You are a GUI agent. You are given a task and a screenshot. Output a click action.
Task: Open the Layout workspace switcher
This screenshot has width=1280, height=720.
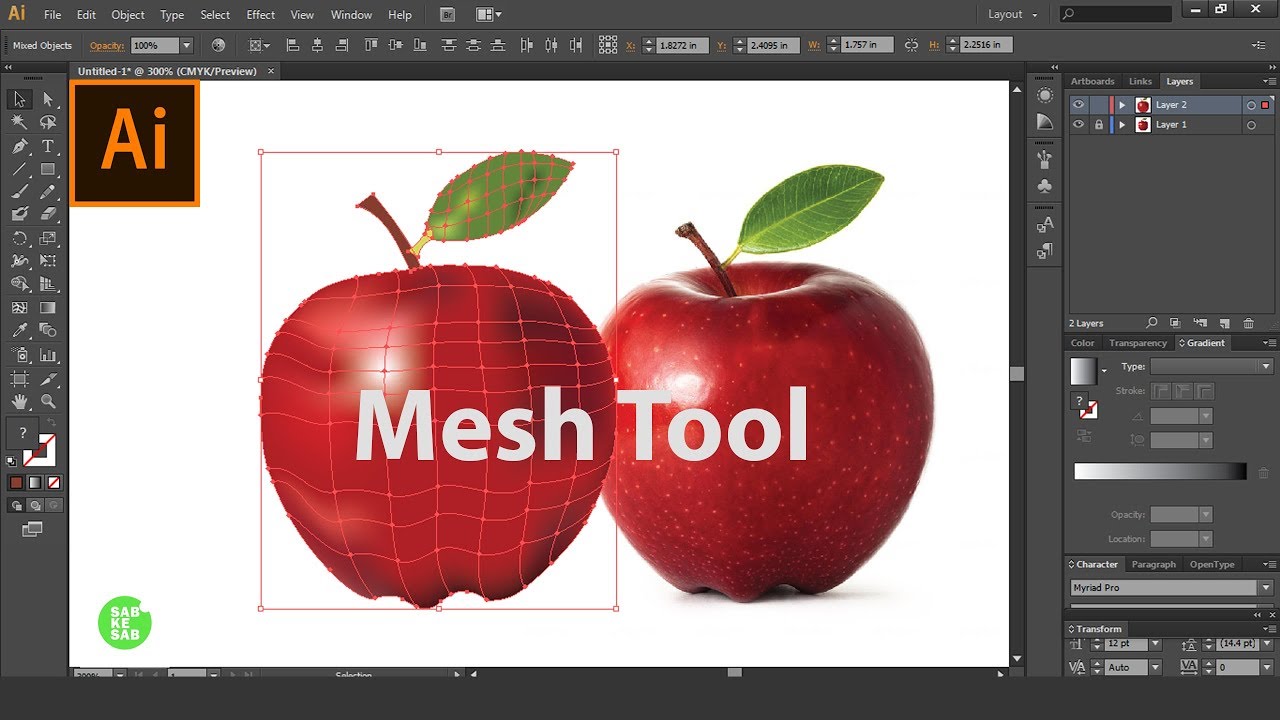1012,14
